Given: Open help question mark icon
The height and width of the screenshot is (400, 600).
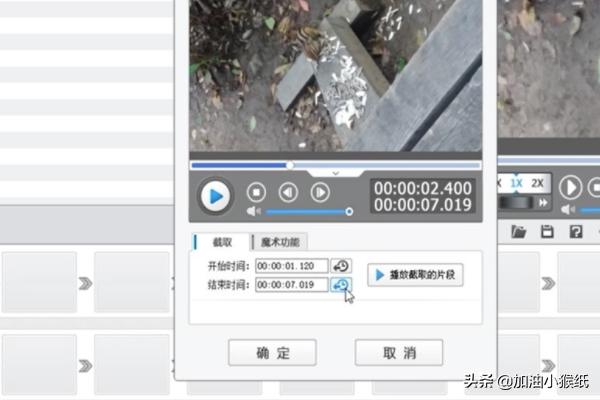Looking at the screenshot, I should (x=576, y=232).
